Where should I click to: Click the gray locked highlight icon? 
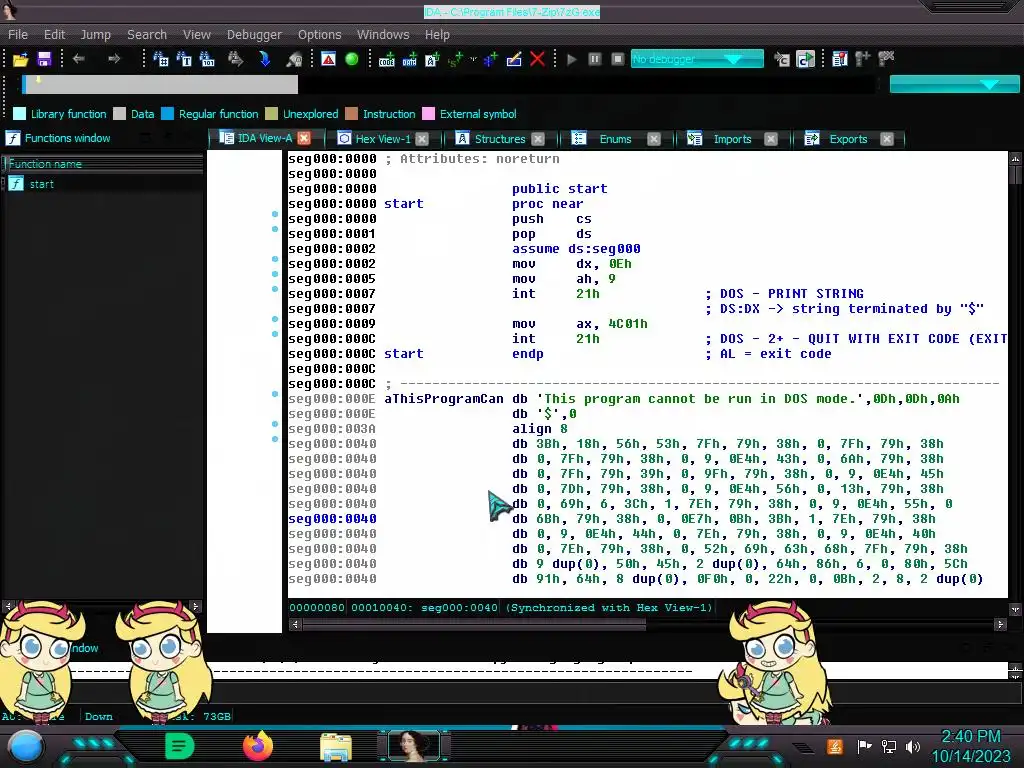coord(294,59)
